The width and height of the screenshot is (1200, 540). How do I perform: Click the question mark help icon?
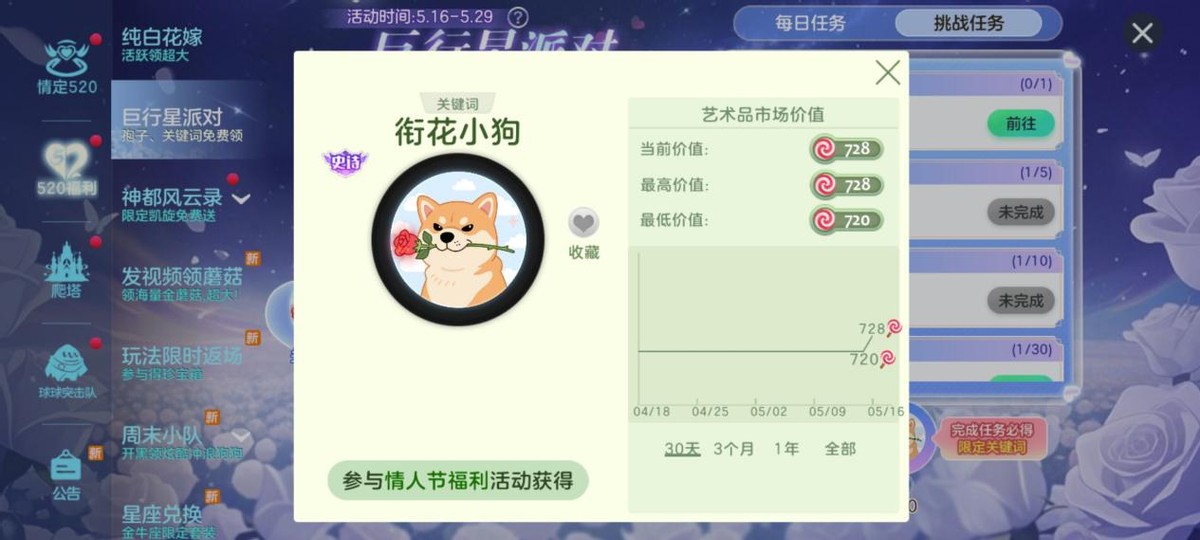[518, 17]
